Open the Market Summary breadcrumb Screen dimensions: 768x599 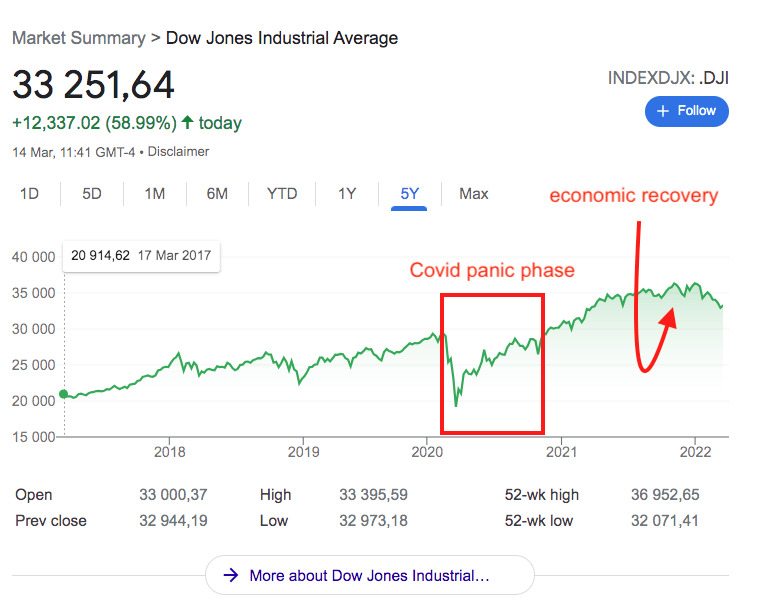(79, 38)
